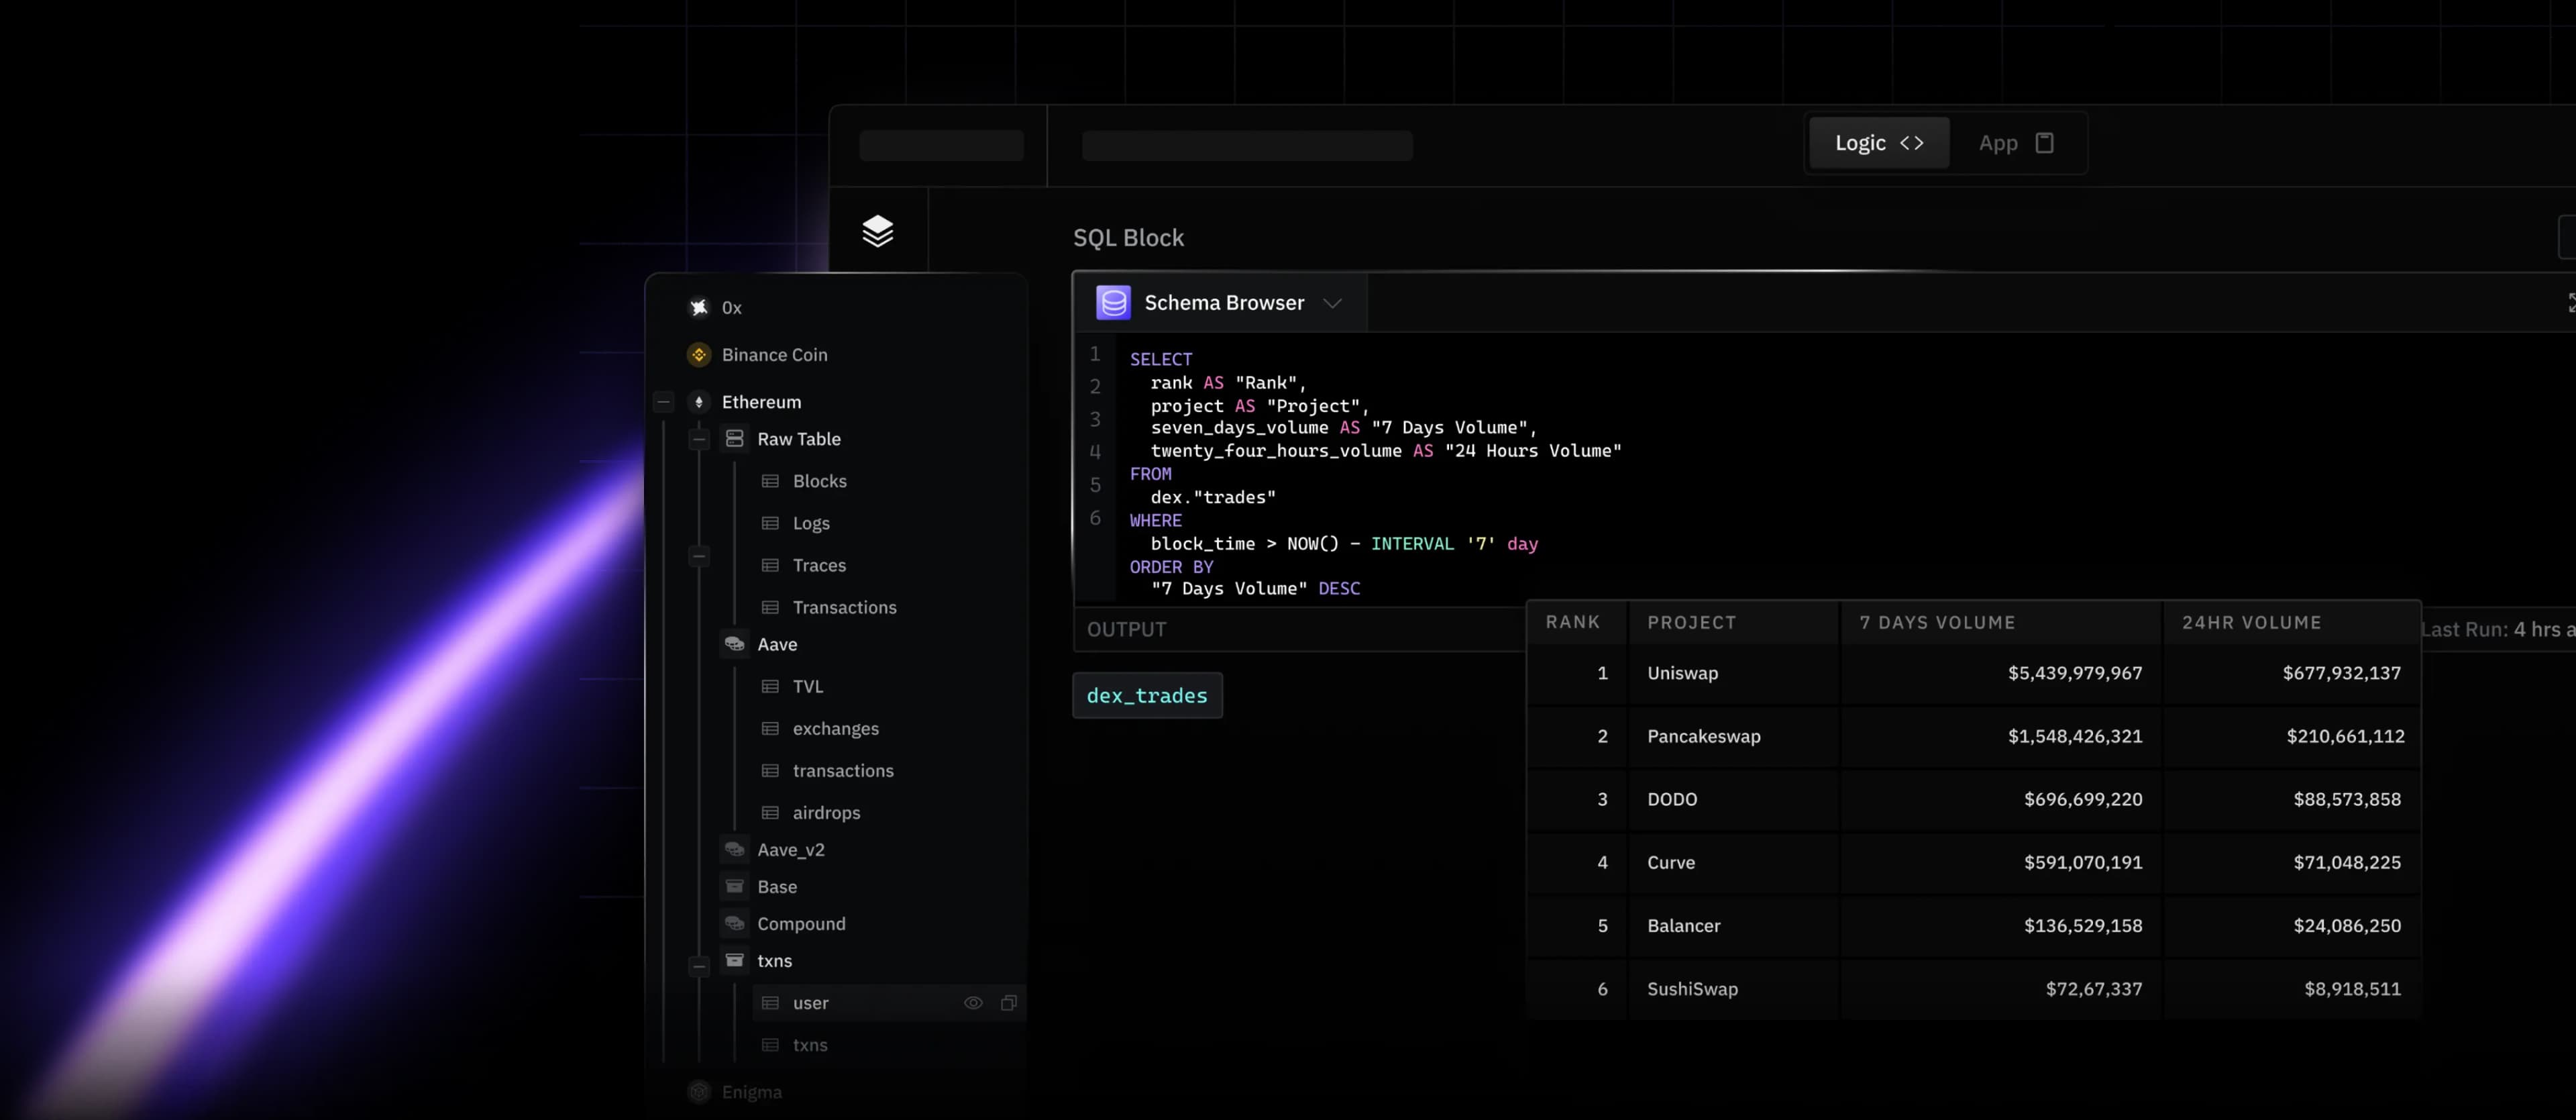Click the Ethereum diamond icon

click(699, 402)
